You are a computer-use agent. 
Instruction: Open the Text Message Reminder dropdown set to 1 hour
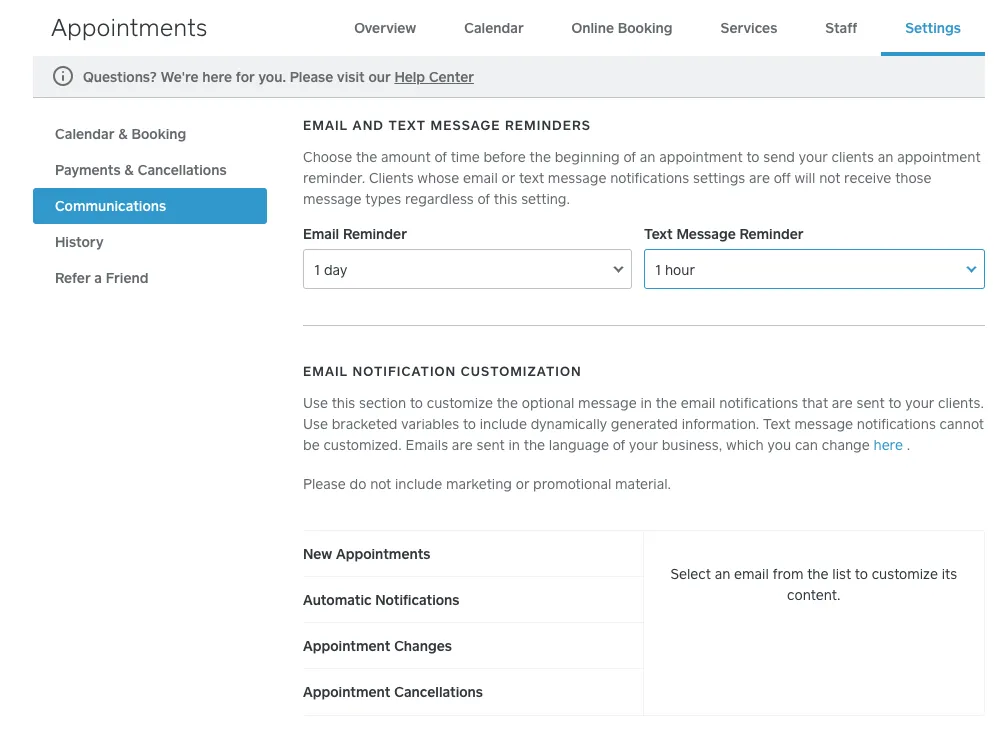tap(814, 269)
